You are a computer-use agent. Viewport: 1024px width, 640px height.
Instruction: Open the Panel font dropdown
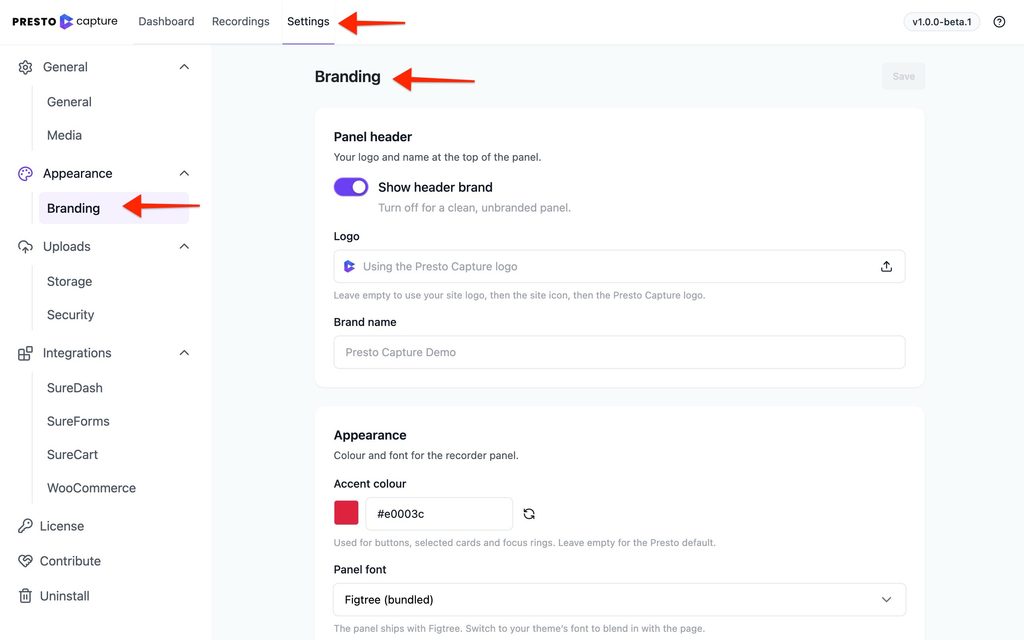pyautogui.click(x=619, y=600)
